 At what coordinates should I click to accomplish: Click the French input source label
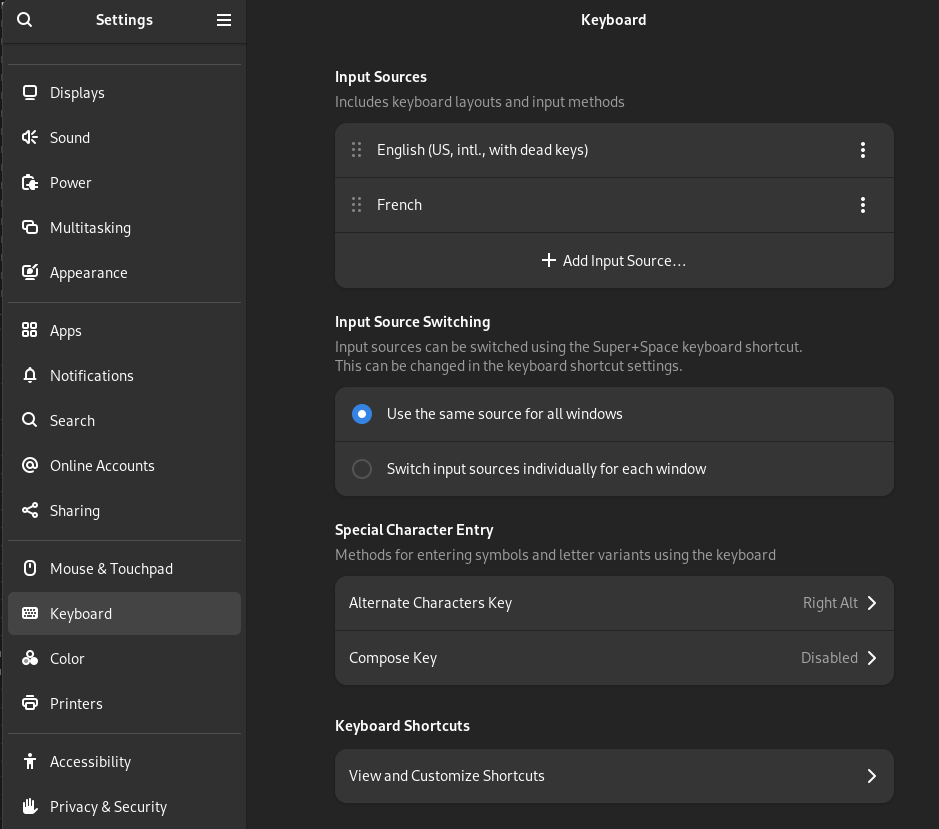(x=399, y=205)
